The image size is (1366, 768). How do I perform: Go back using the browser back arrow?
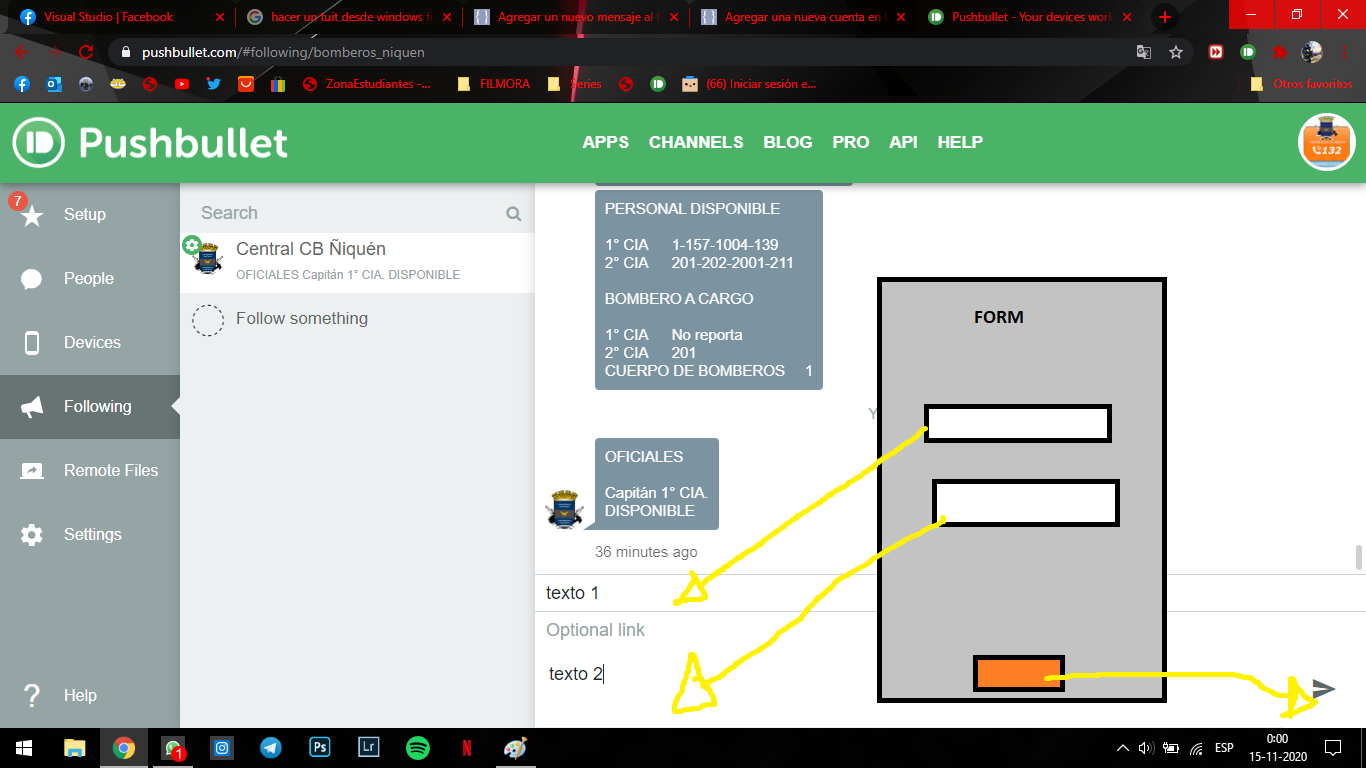[22, 52]
